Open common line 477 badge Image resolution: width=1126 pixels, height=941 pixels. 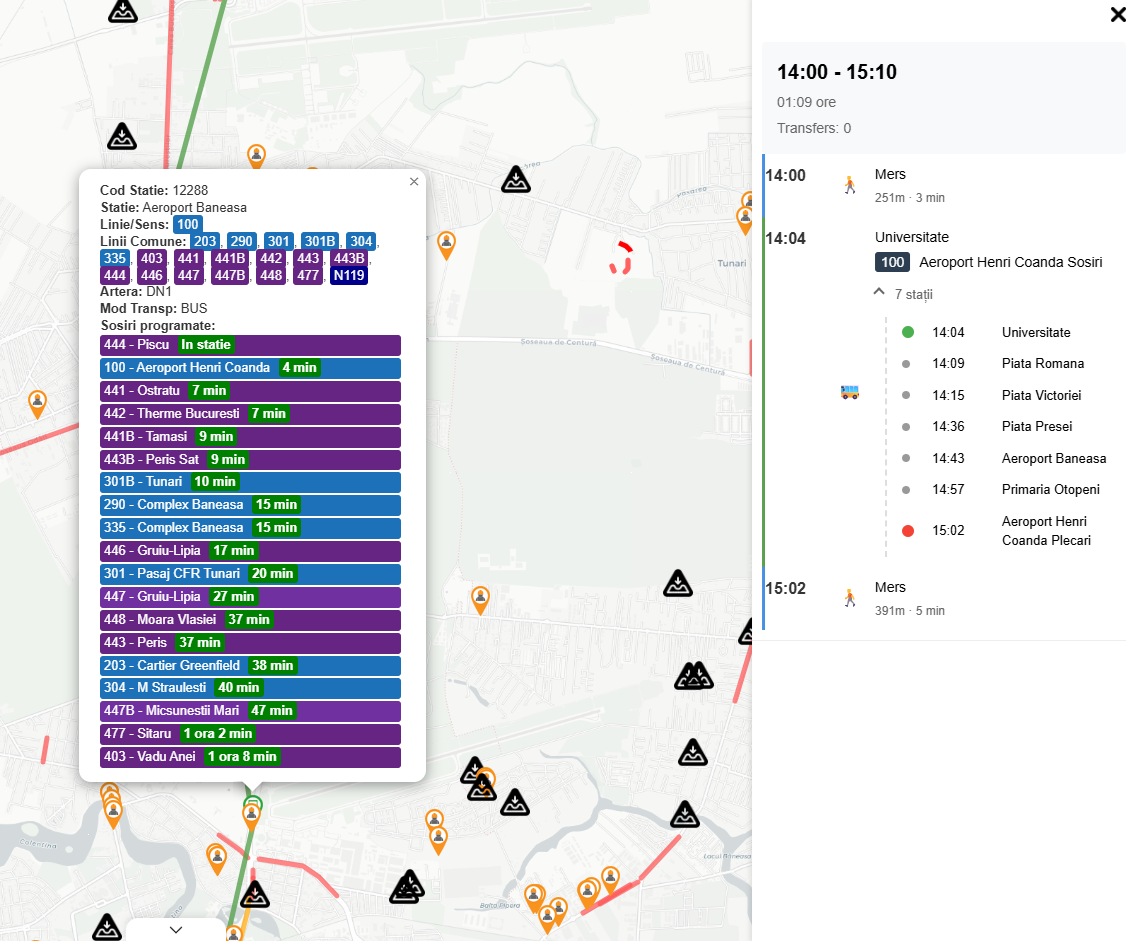click(x=308, y=276)
